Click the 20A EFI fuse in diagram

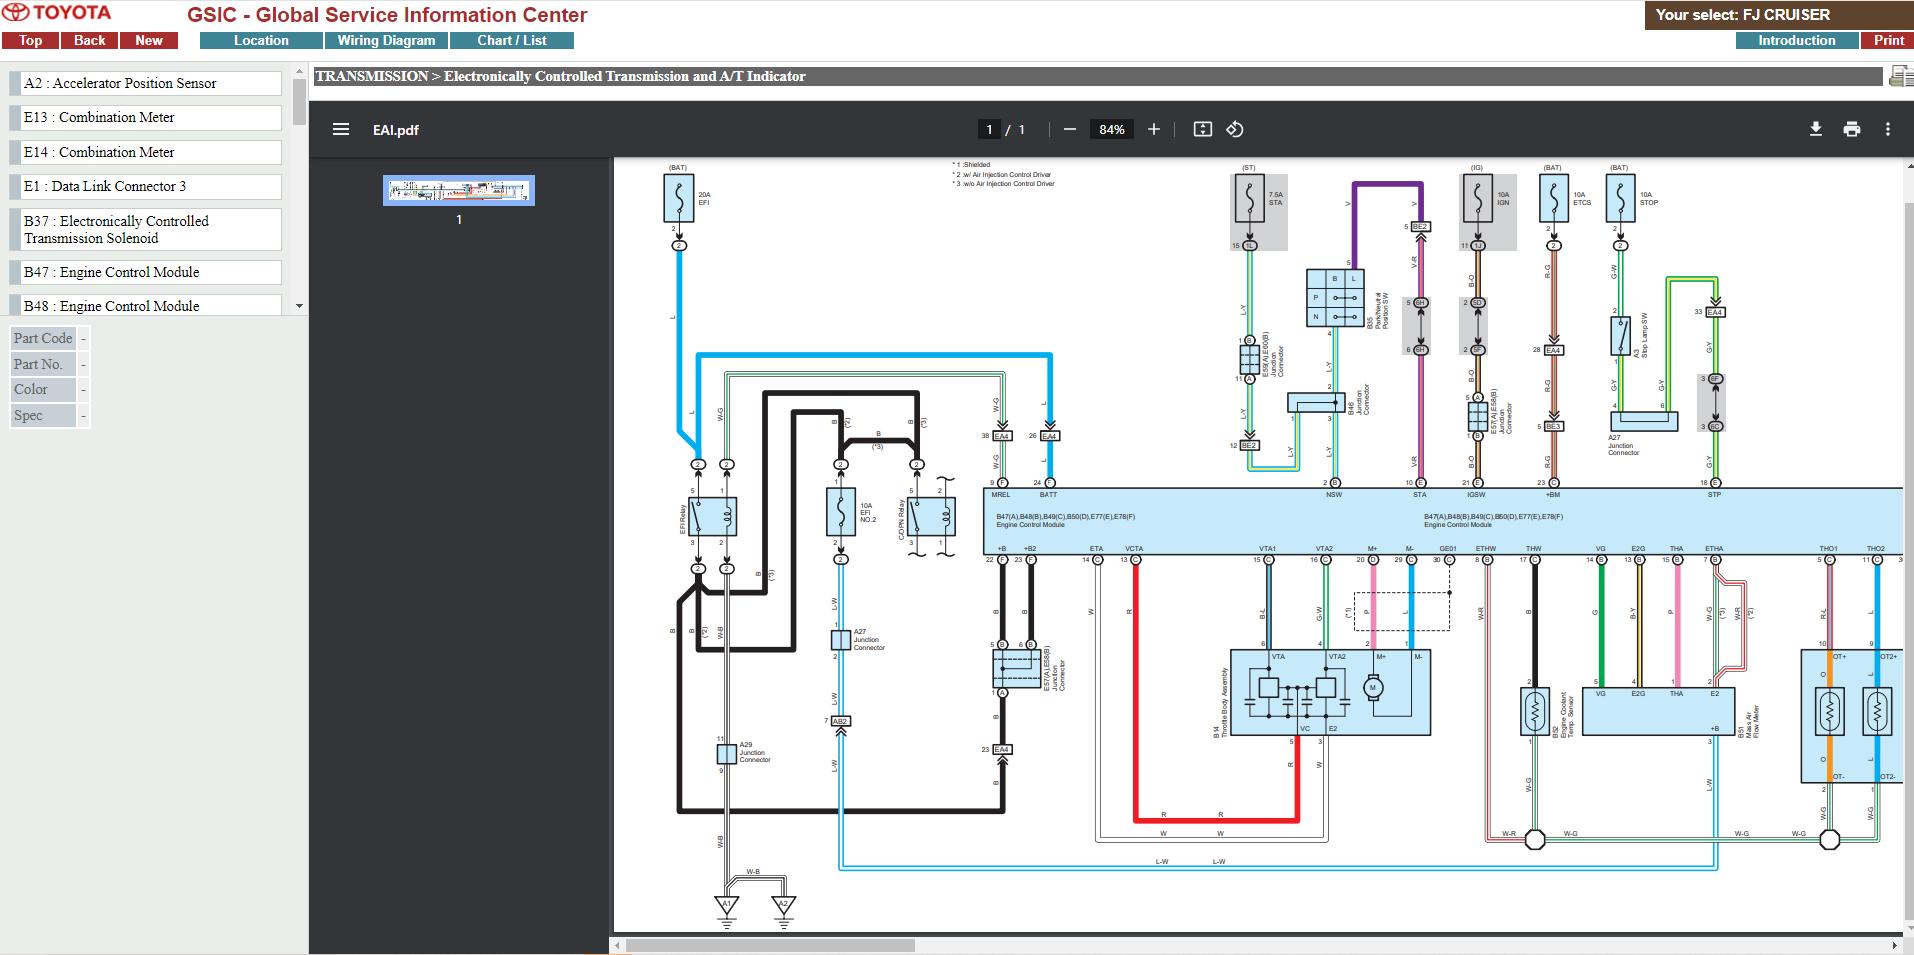point(679,198)
